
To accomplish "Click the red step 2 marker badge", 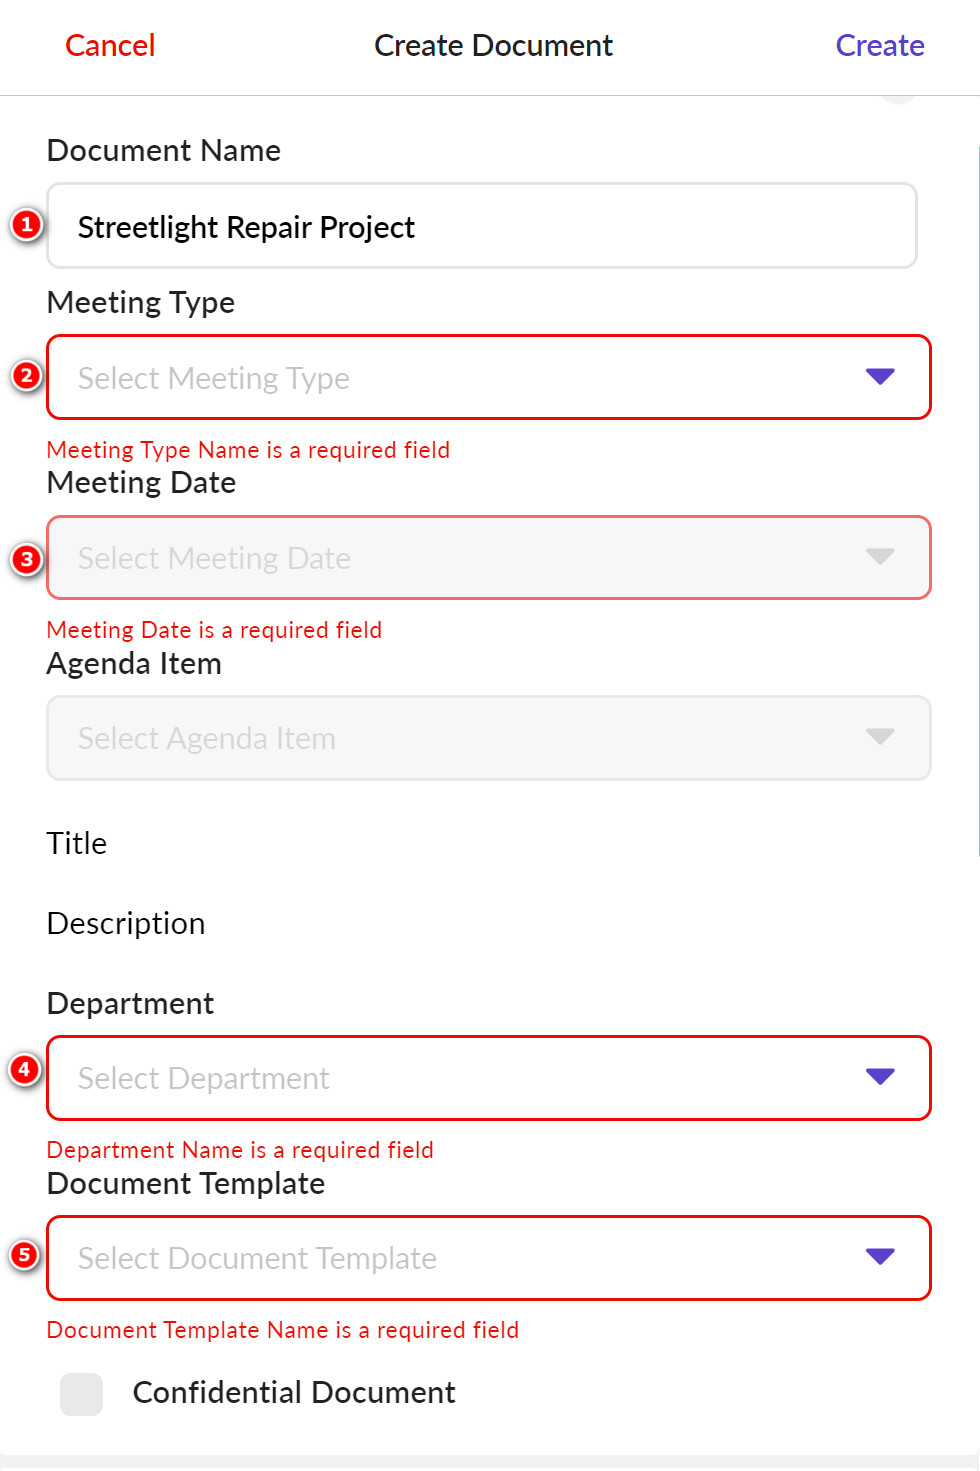I will pos(27,376).
